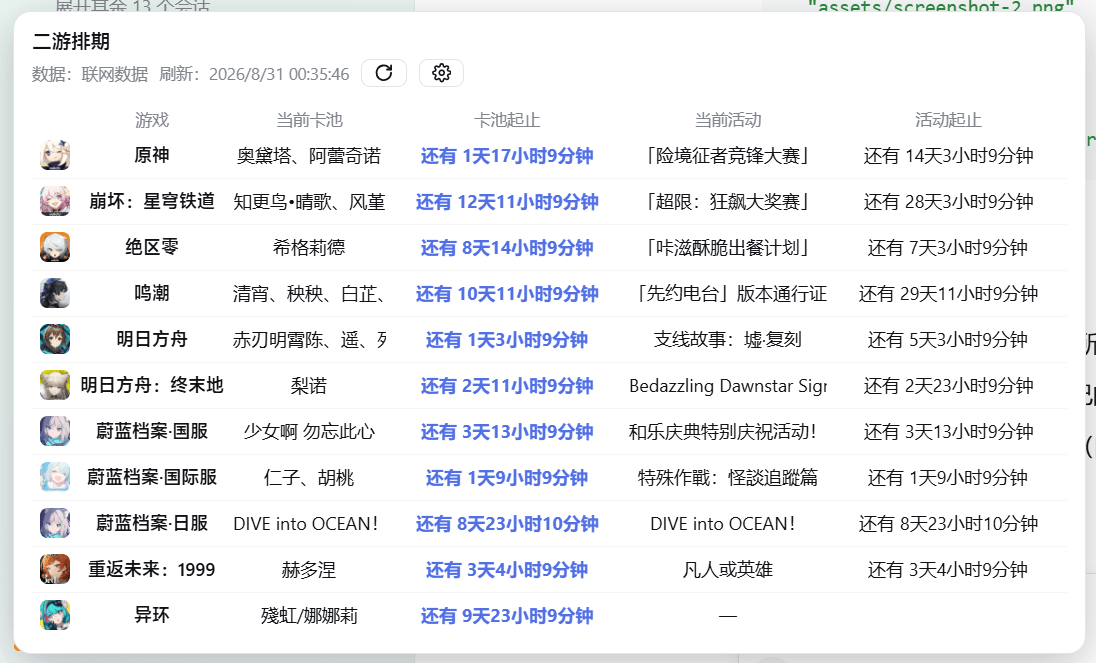The width and height of the screenshot is (1096, 663).
Task: Click the 刷新 timestamp 2026/8/31 00:35:46
Action: (x=279, y=74)
